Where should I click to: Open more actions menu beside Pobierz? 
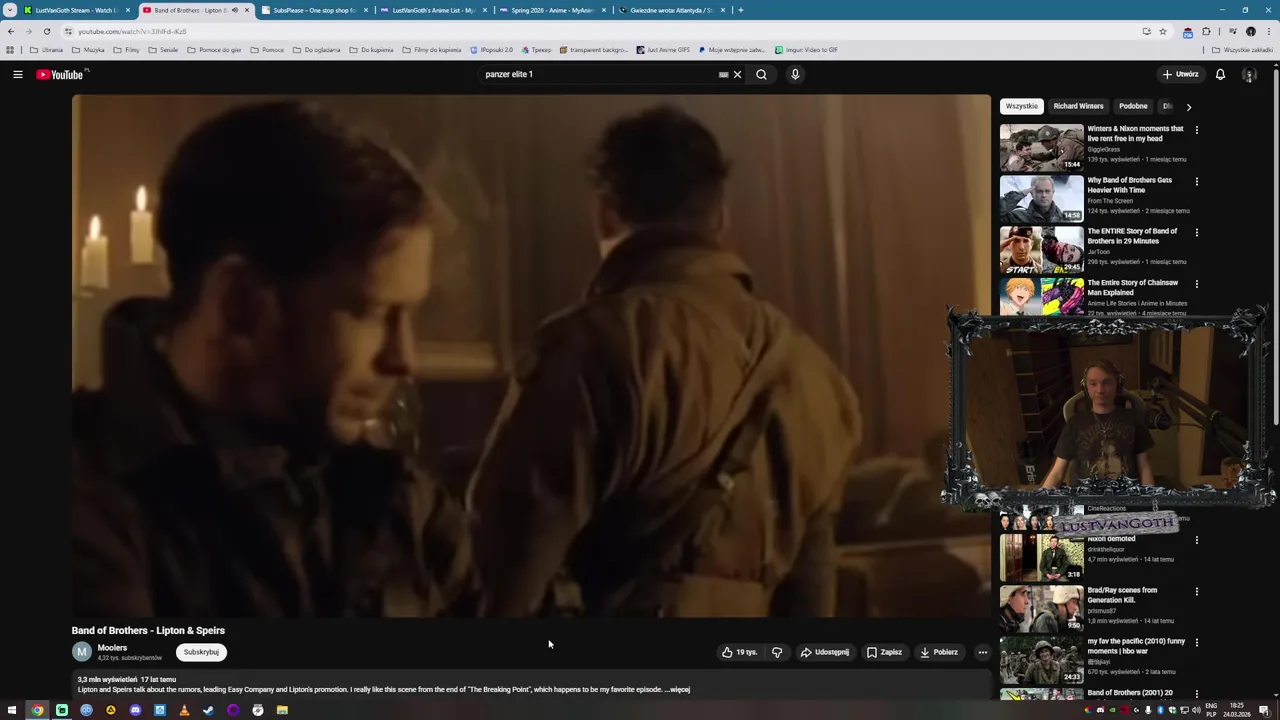pyautogui.click(x=982, y=652)
